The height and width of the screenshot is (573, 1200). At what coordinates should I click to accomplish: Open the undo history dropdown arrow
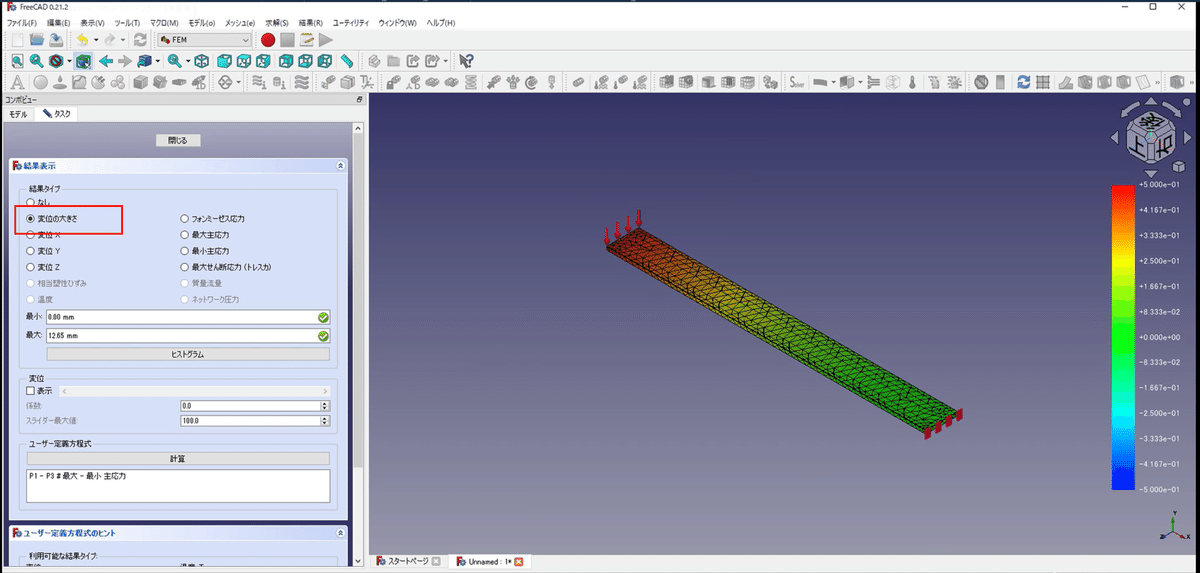pyautogui.click(x=96, y=40)
